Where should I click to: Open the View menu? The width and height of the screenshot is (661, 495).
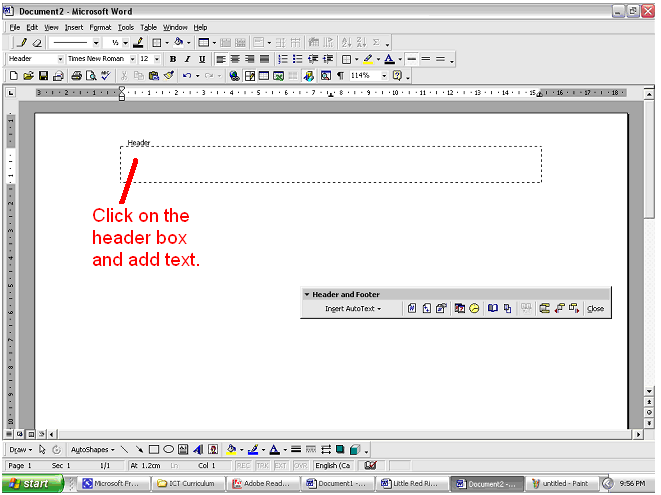point(51,27)
